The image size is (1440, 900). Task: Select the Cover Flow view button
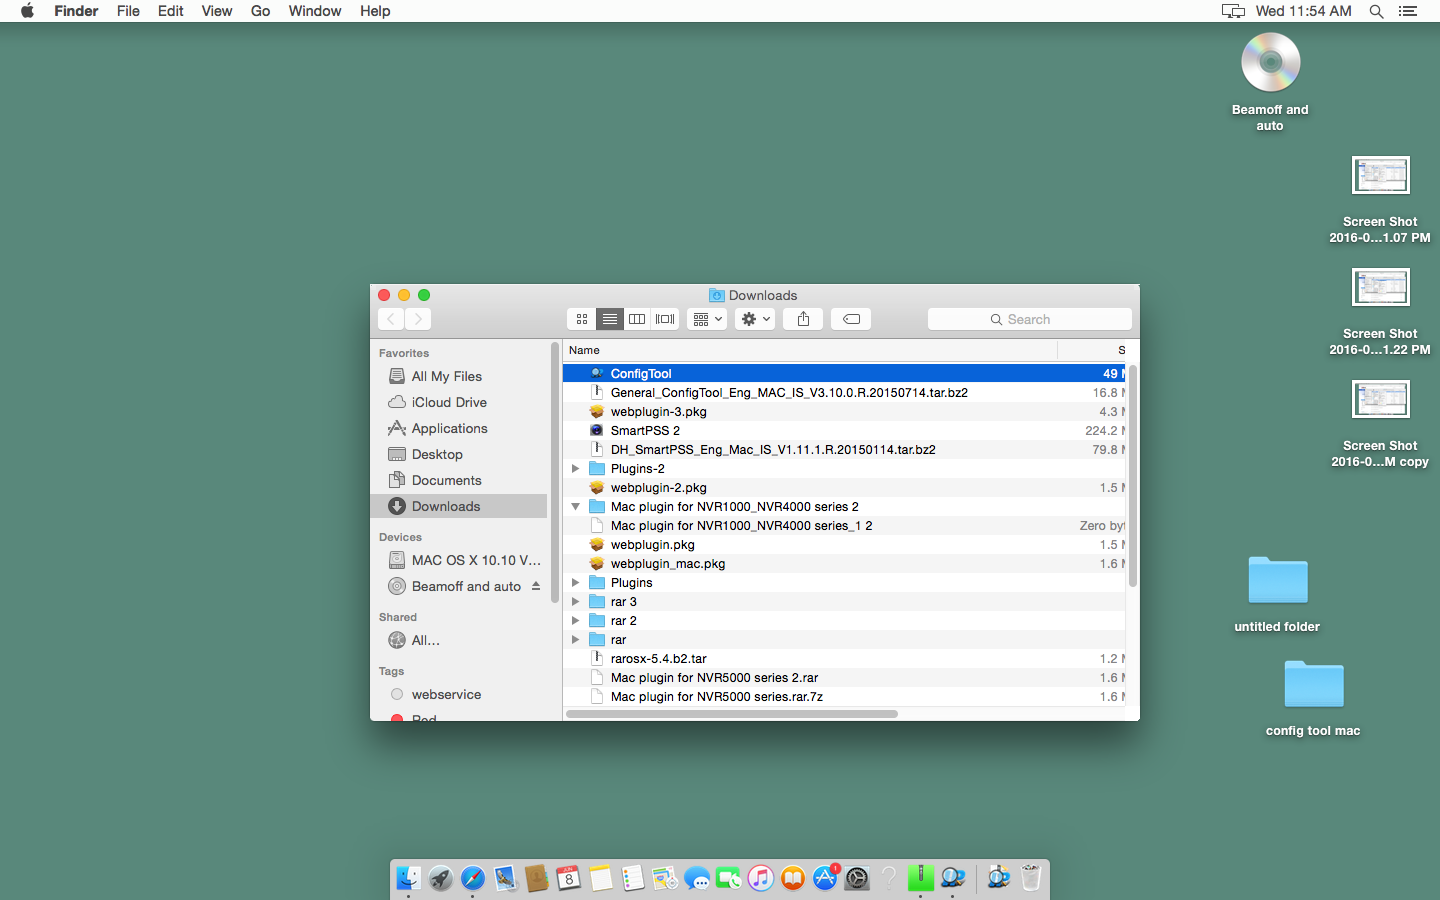(x=665, y=319)
